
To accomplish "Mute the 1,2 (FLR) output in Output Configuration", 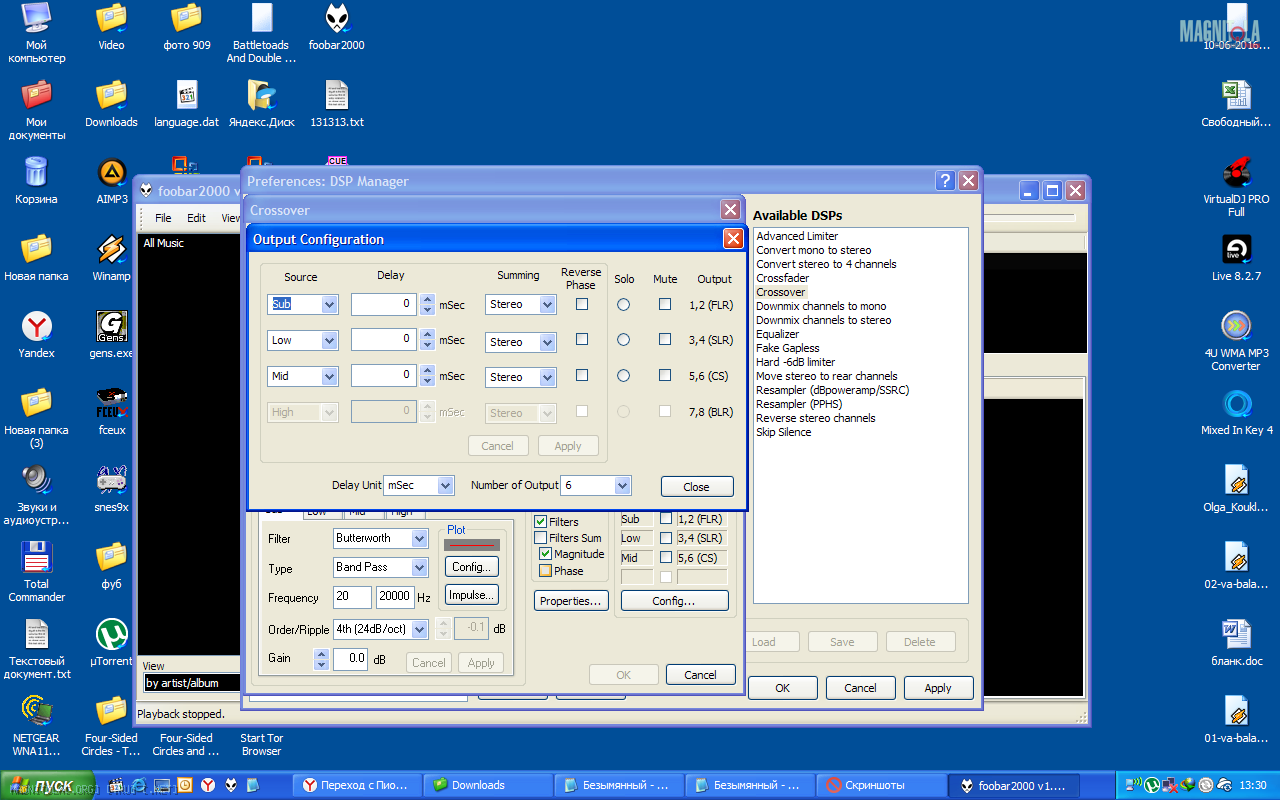I will tap(665, 304).
